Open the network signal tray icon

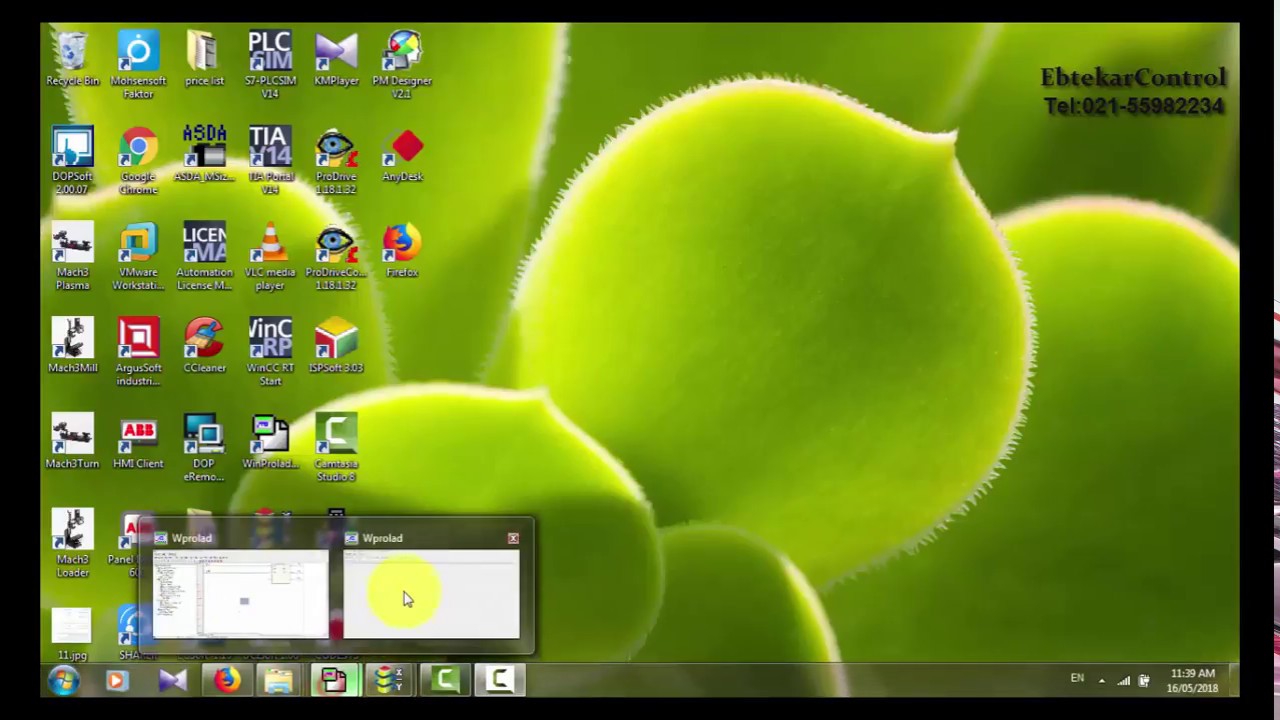point(1124,681)
